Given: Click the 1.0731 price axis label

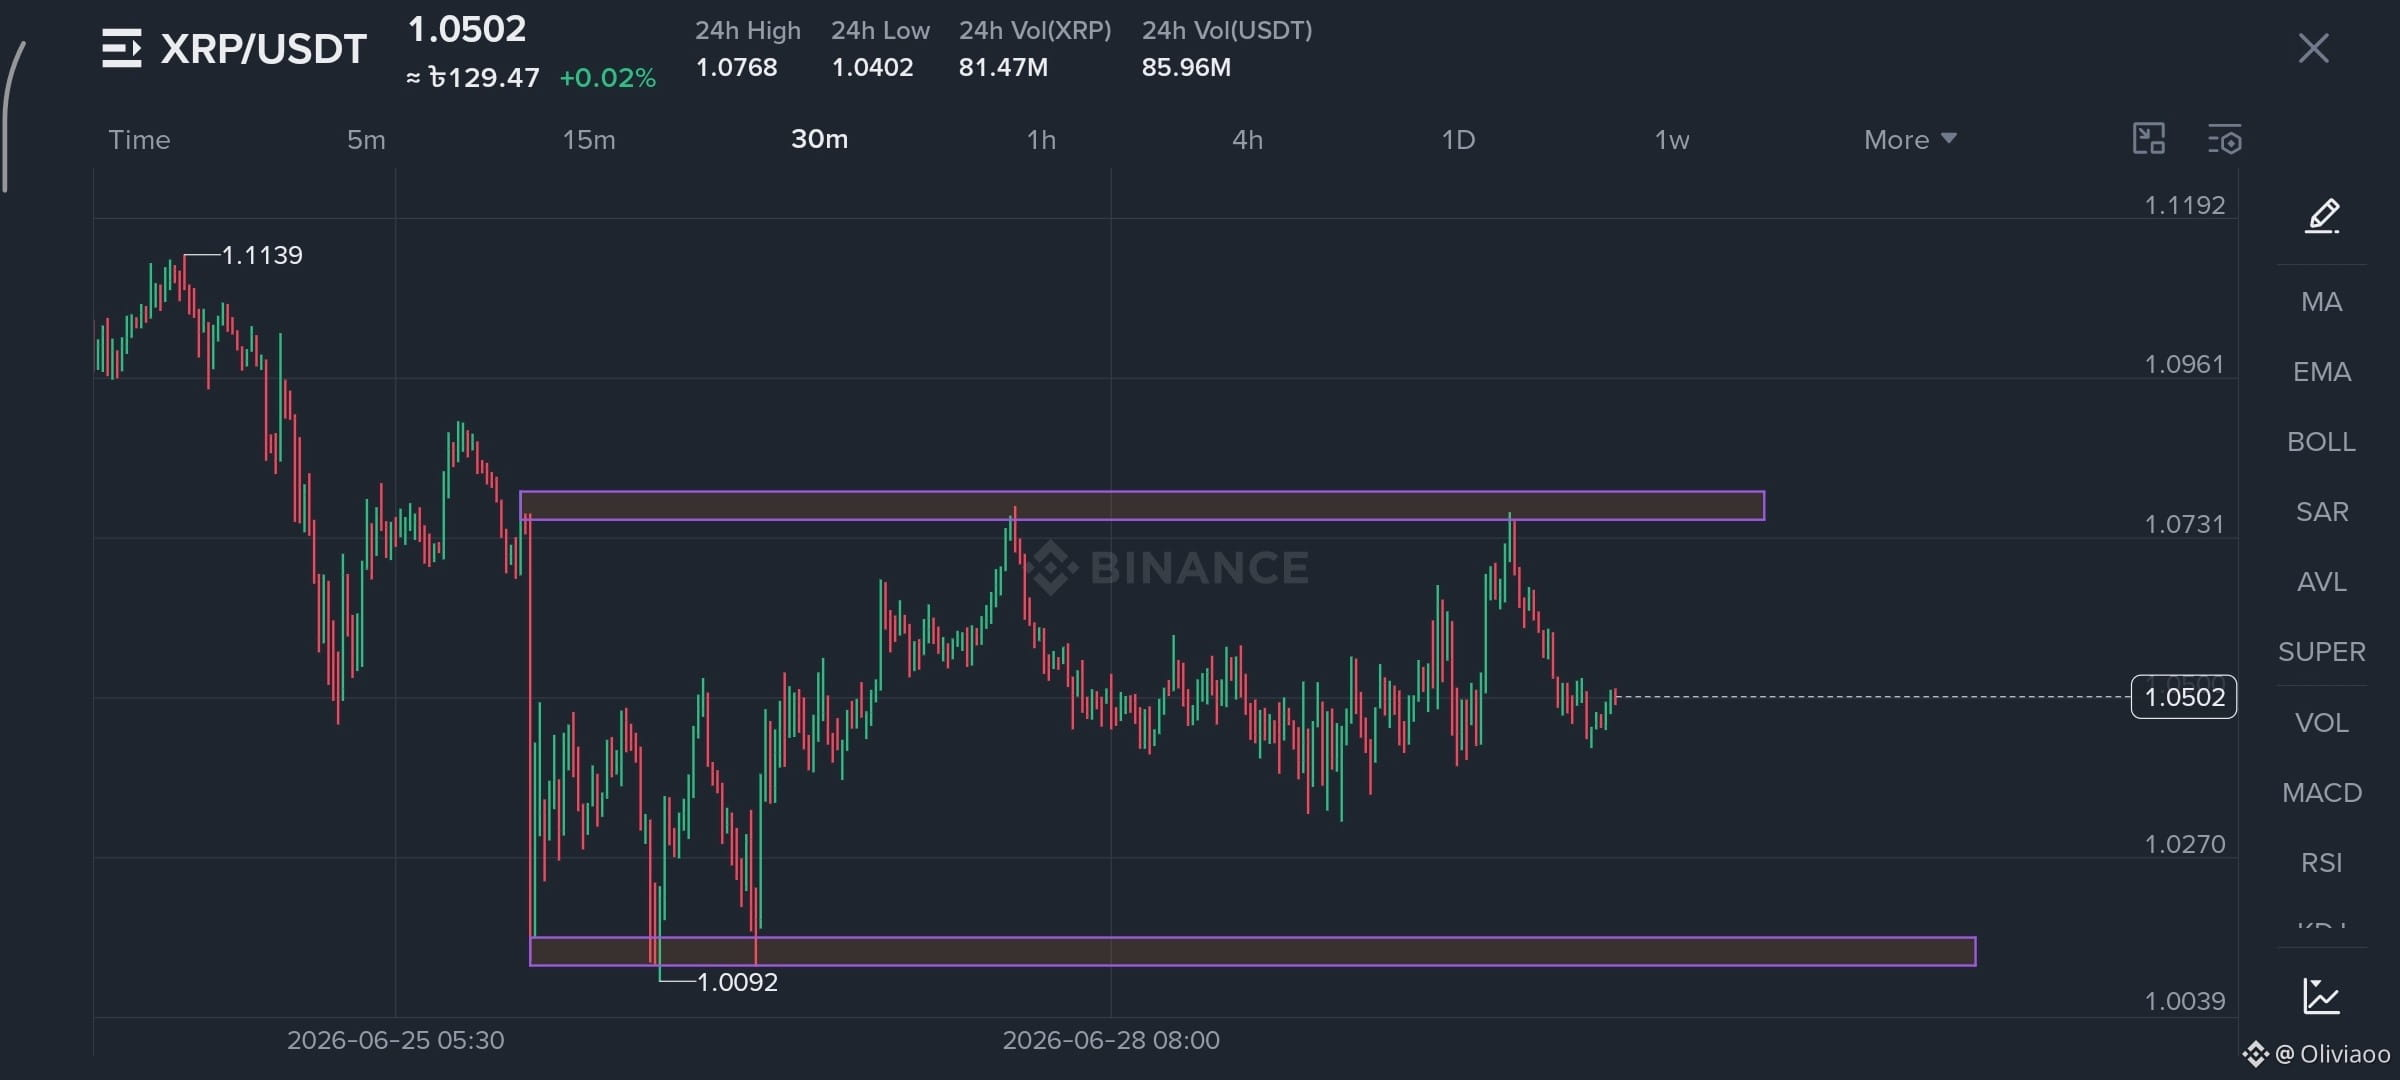Looking at the screenshot, I should pos(2184,525).
